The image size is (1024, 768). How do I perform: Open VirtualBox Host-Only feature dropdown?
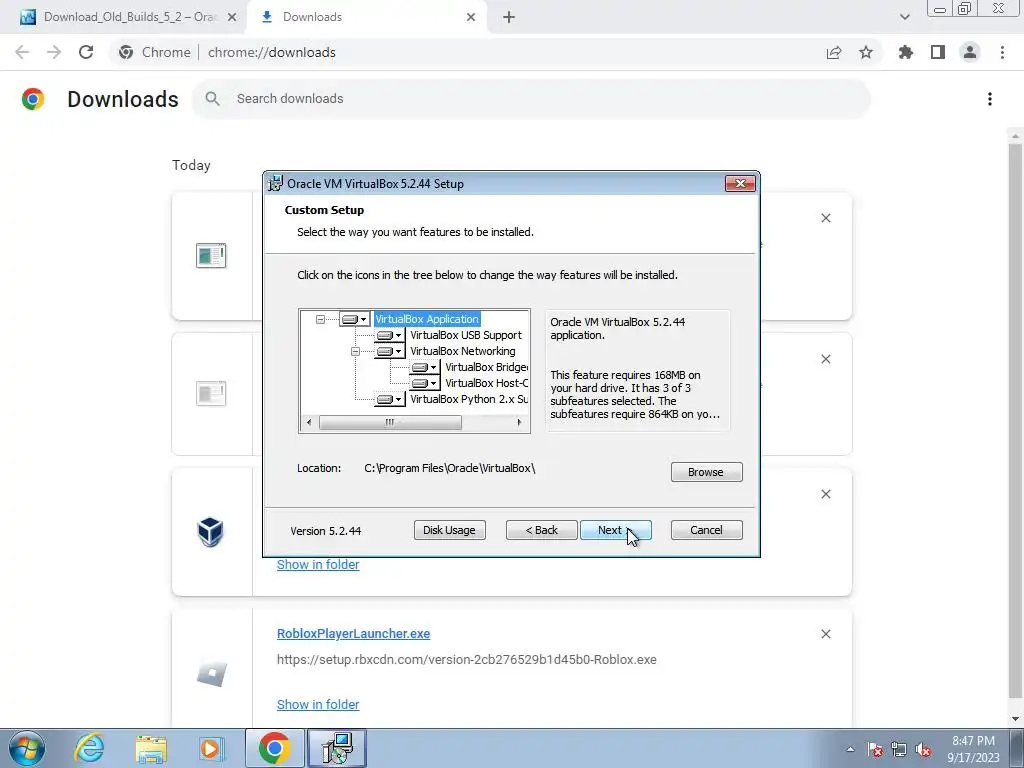click(425, 383)
